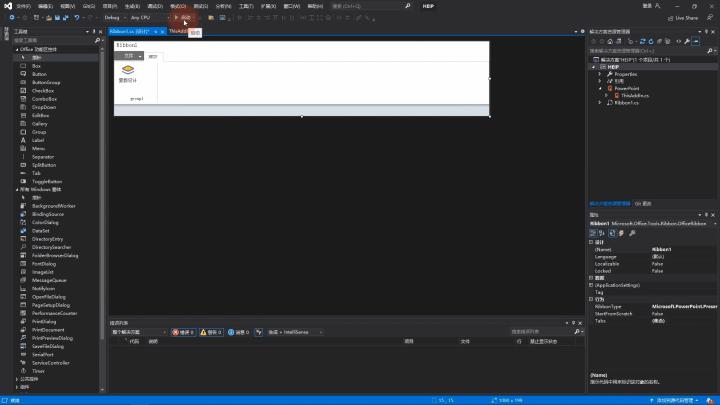Screen dimensions: 720x405
Task: Start debugging with the green Start button
Action: [x=183, y=17]
